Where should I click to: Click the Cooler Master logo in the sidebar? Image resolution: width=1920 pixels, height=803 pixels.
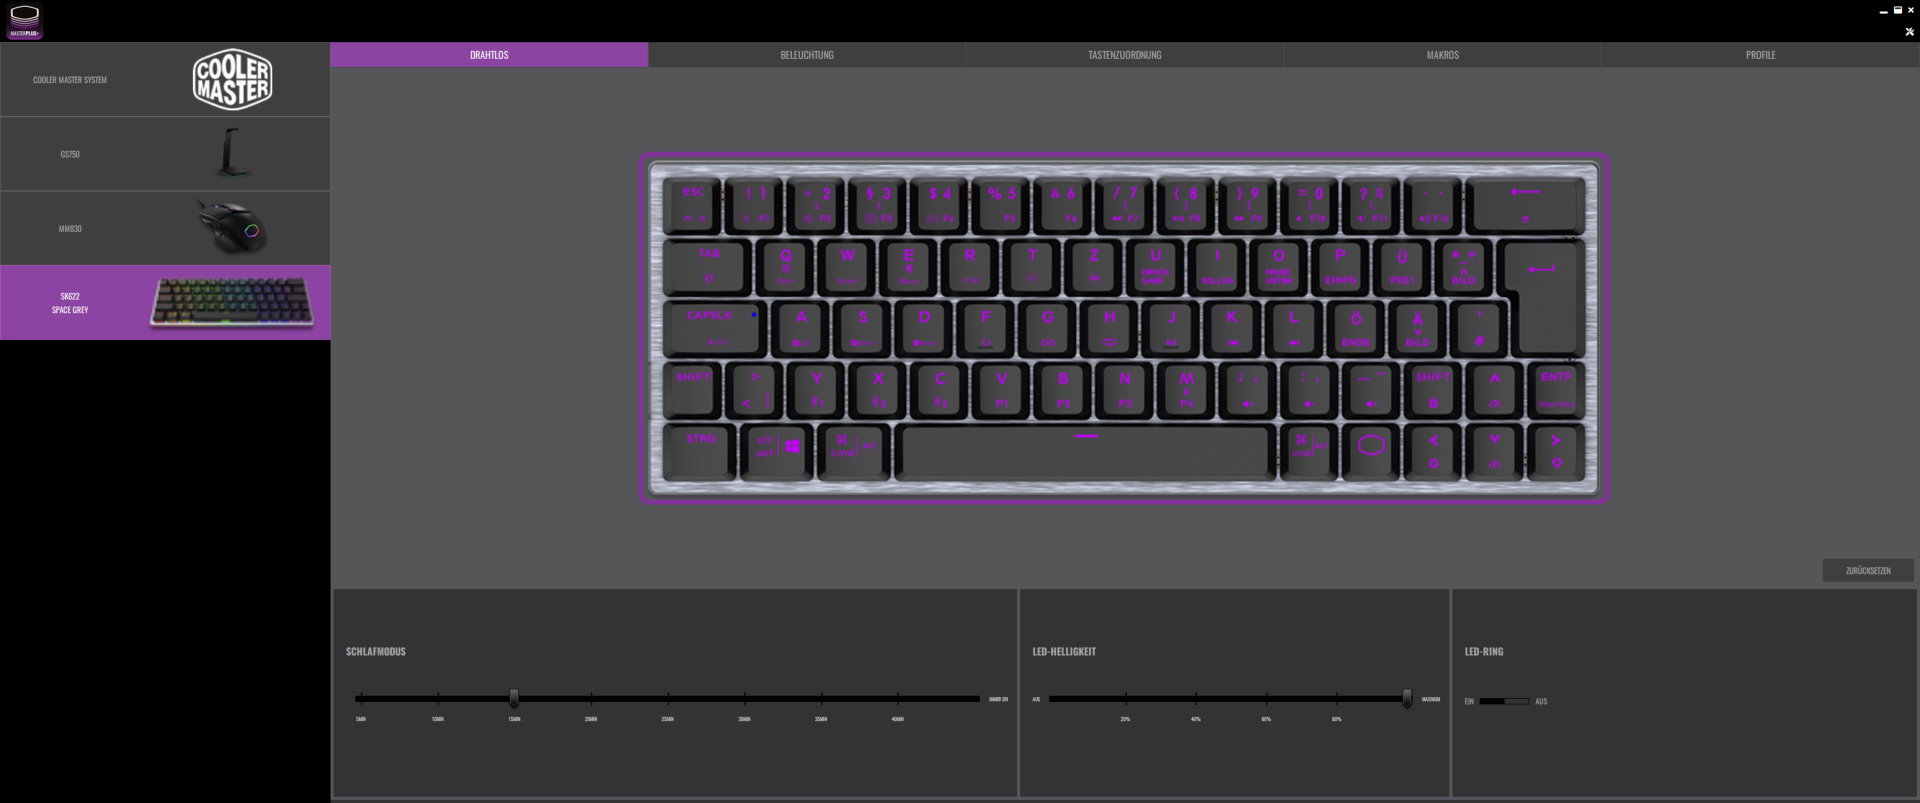pos(232,80)
